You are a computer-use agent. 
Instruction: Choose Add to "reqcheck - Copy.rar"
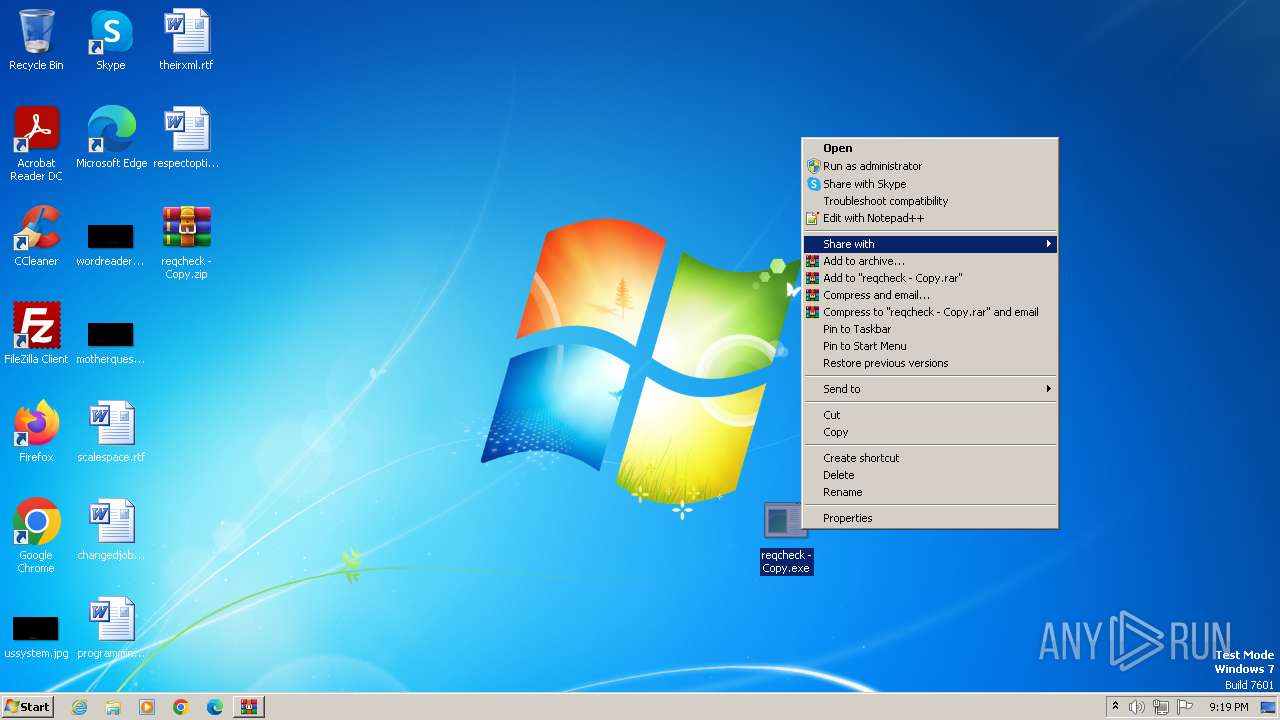930,278
